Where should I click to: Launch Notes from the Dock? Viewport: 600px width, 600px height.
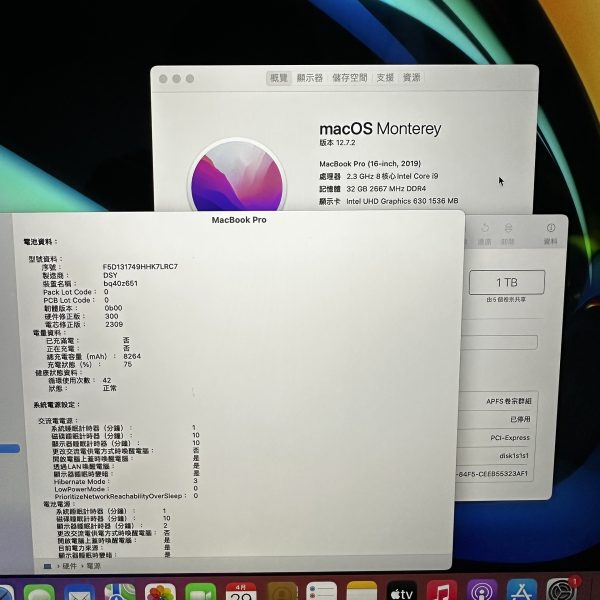[x=362, y=592]
